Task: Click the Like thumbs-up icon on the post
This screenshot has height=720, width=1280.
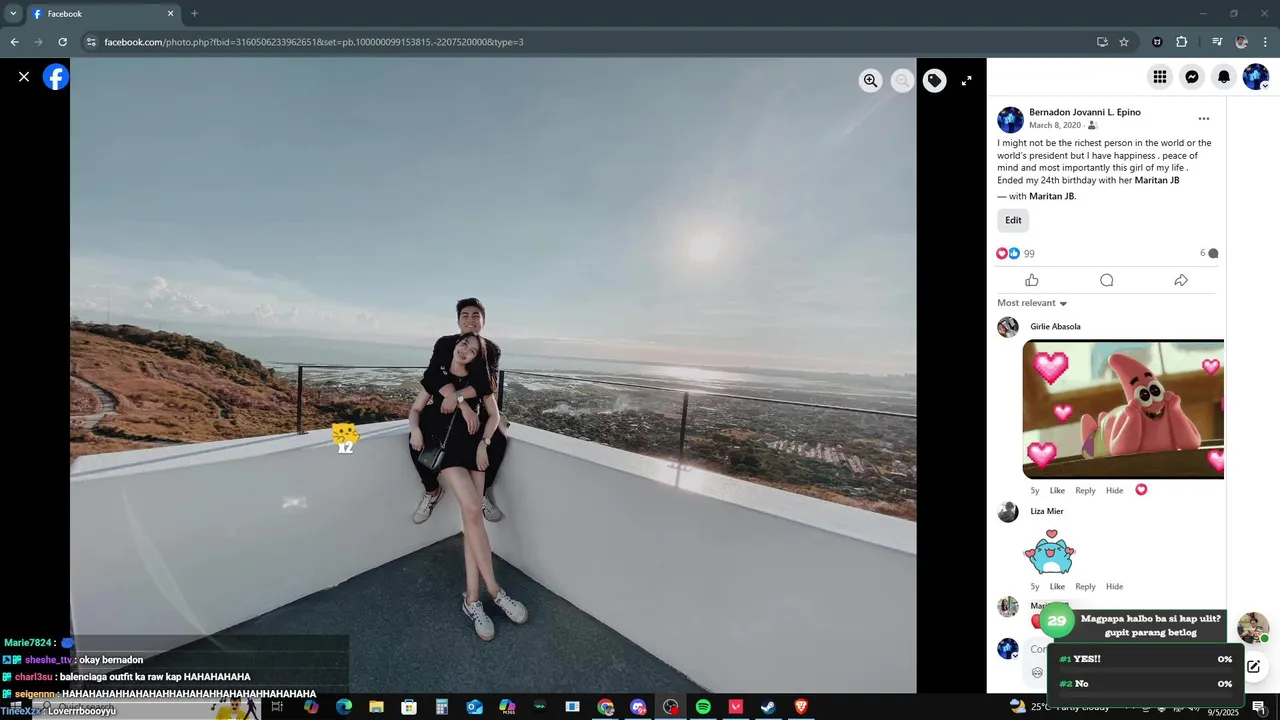Action: click(1032, 280)
